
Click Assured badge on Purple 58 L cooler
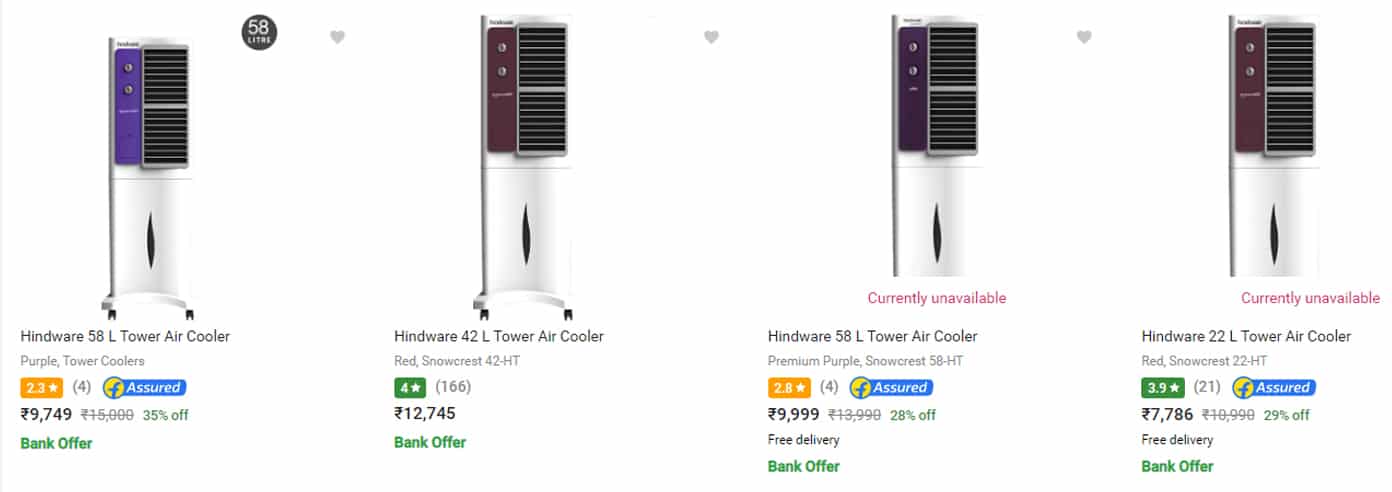144,388
